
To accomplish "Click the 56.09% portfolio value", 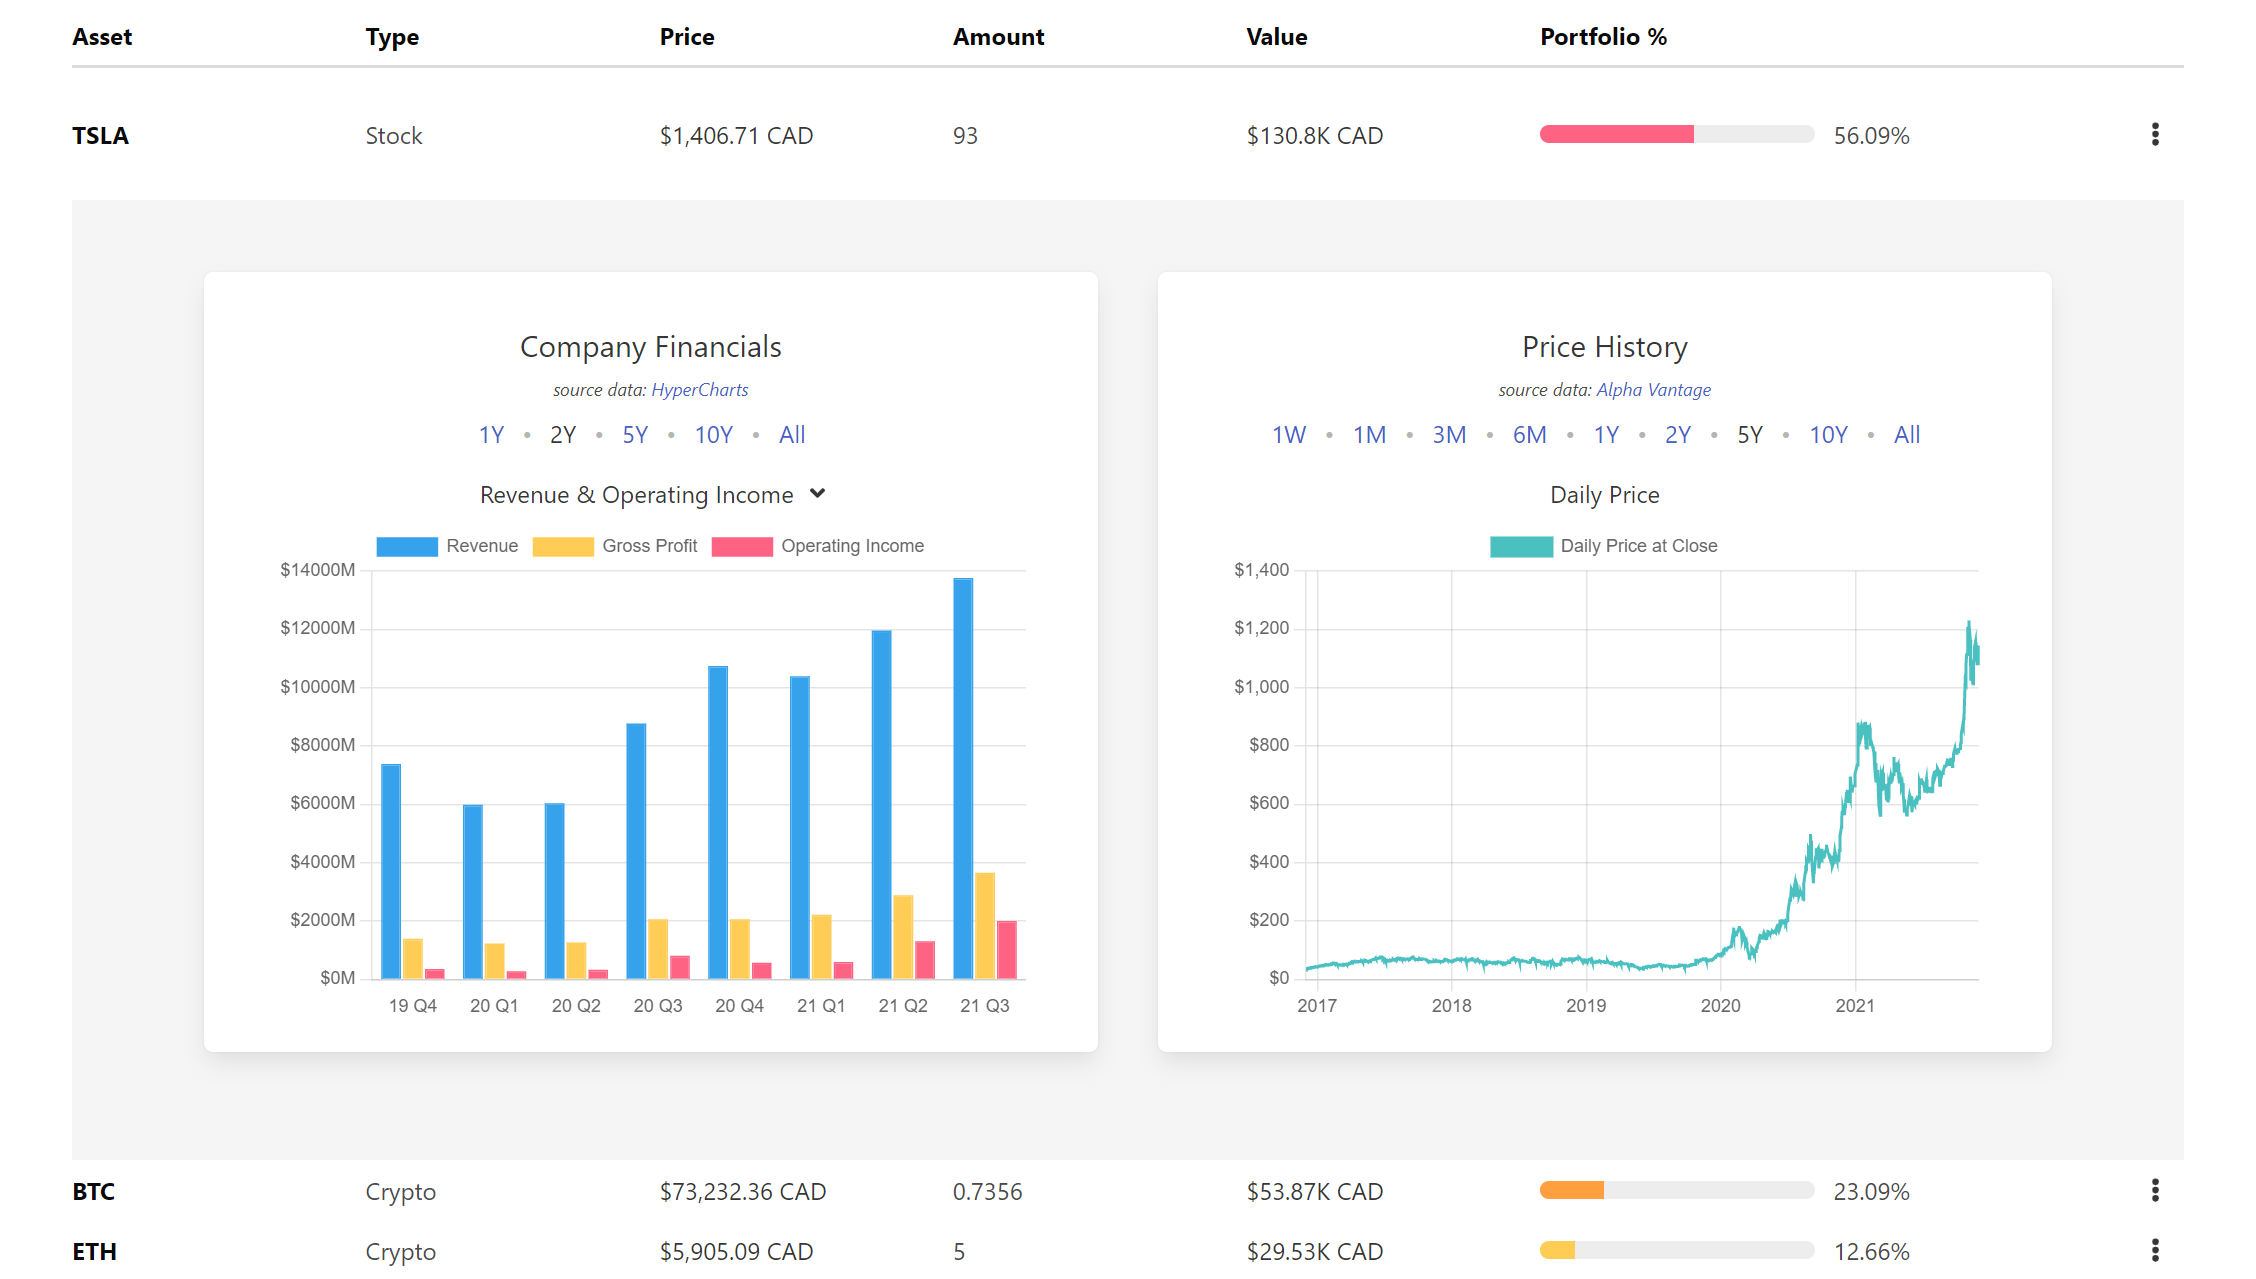I will pos(1871,135).
